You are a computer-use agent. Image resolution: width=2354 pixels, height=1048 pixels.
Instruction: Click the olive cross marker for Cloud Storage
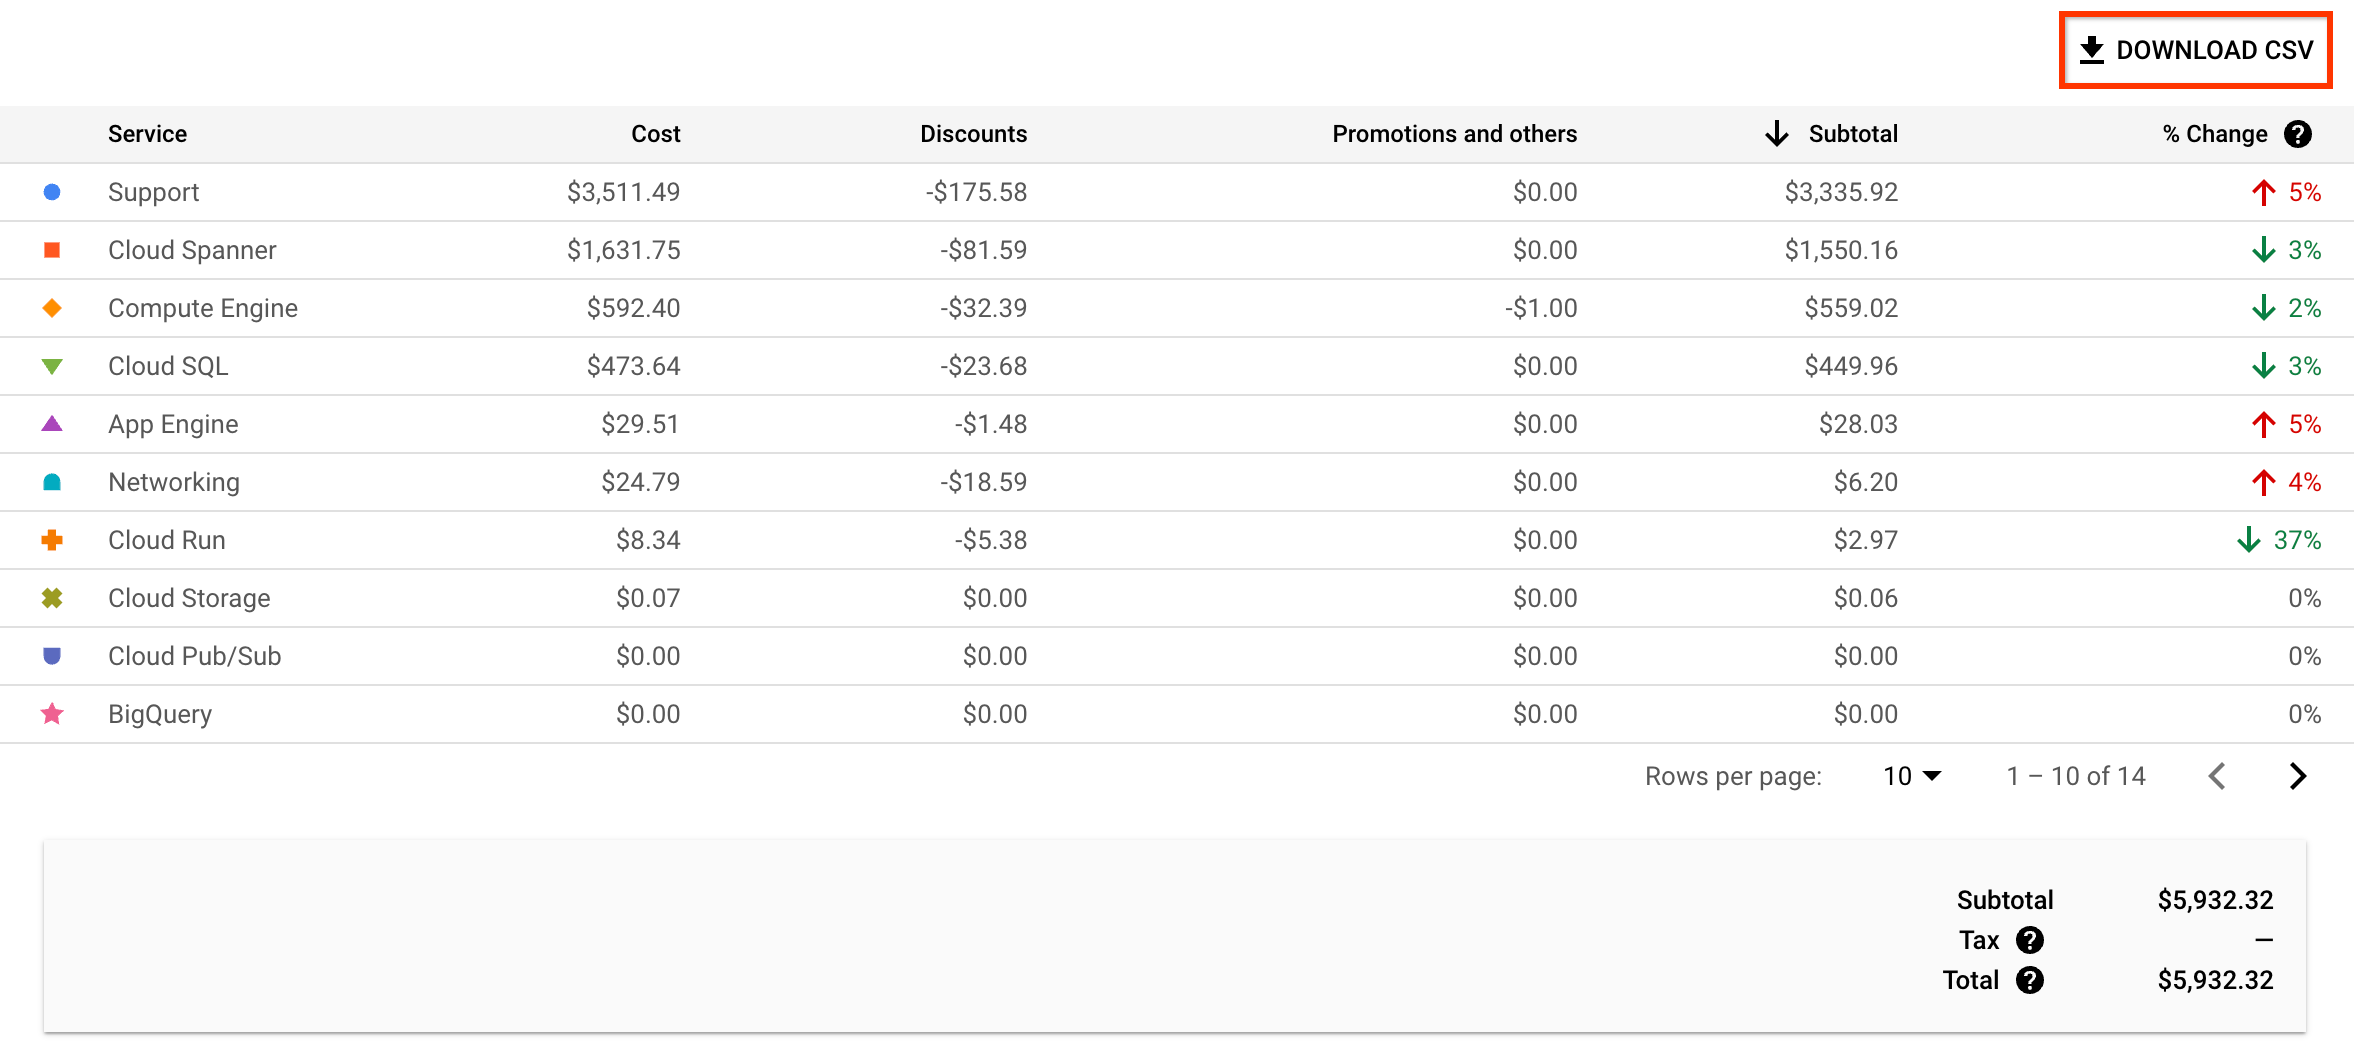tap(52, 598)
